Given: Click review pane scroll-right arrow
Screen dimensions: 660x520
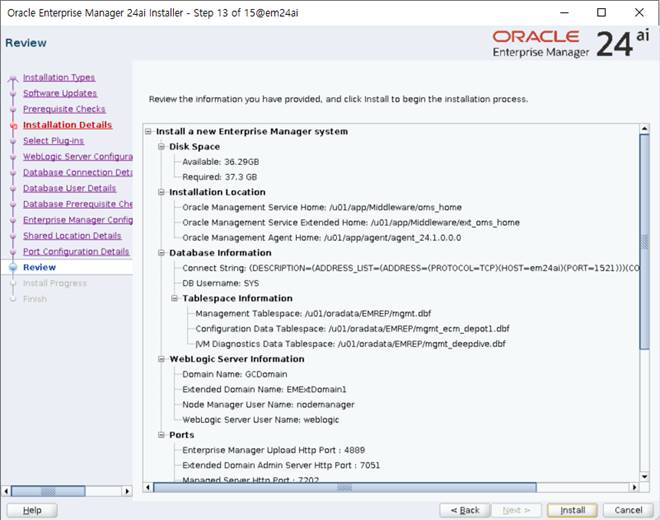Looking at the screenshot, I should [634, 488].
